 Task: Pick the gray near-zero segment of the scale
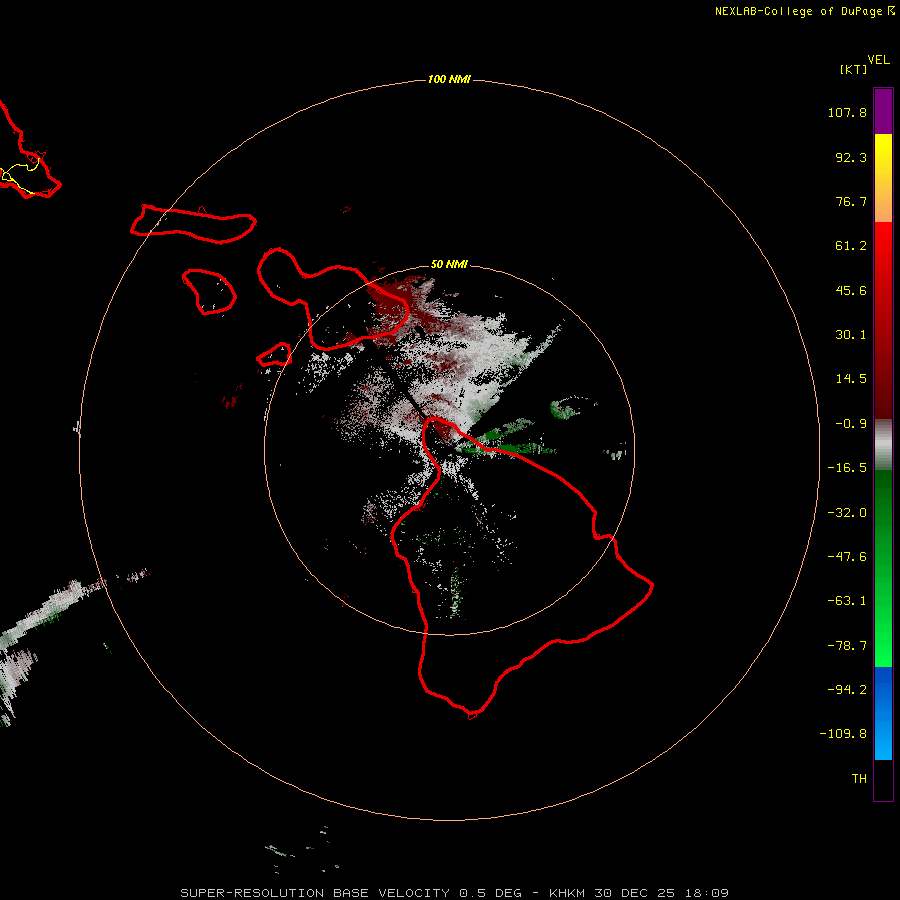click(883, 444)
